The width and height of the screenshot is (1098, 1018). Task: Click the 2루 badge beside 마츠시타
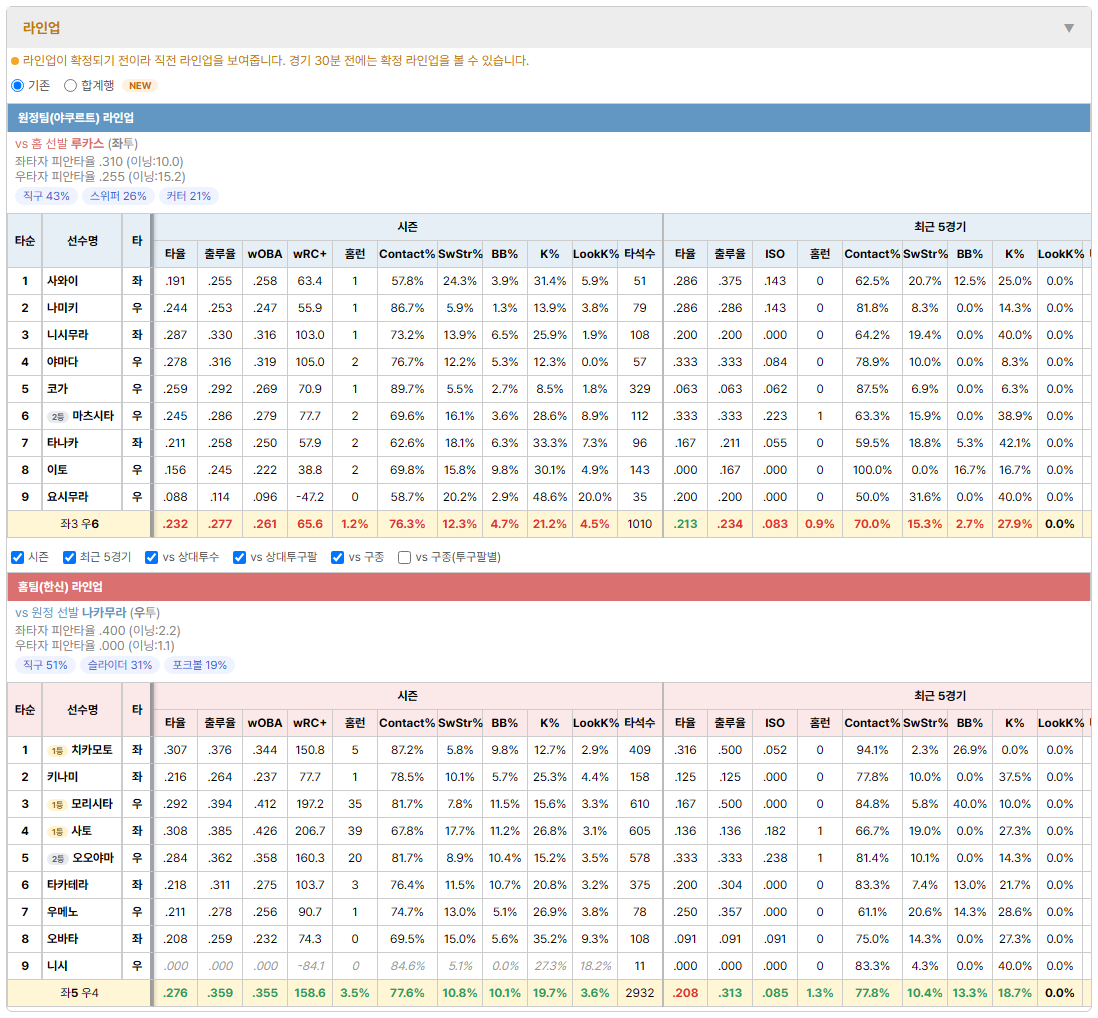click(x=57, y=417)
